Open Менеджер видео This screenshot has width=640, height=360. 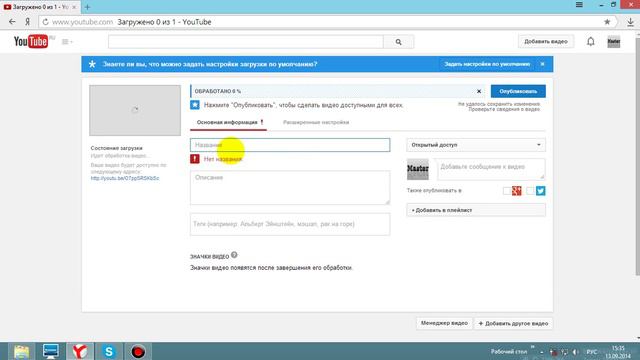tap(444, 323)
